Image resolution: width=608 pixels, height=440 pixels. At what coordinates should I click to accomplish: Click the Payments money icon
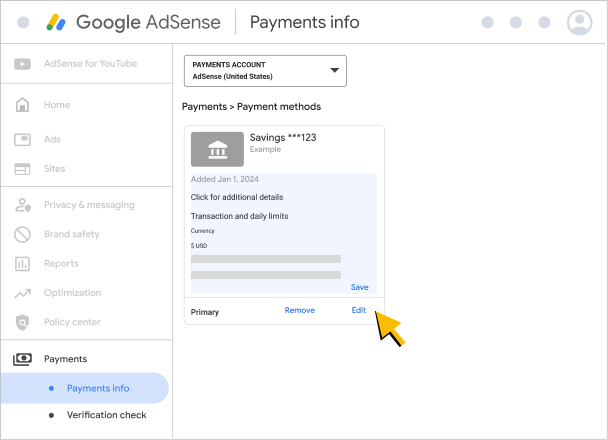click(22, 359)
